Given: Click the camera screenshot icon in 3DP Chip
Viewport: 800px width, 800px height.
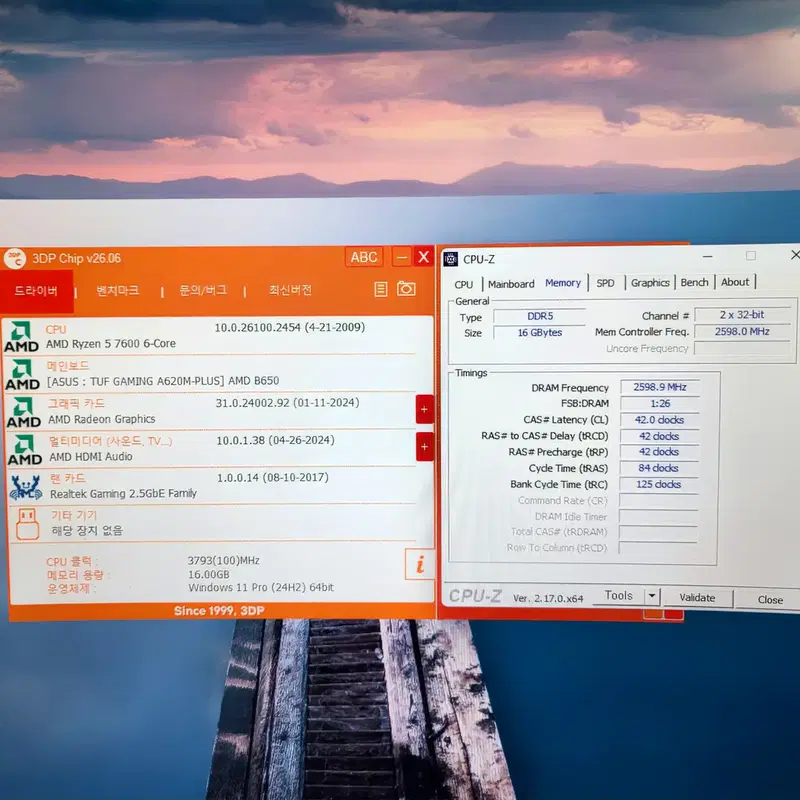Looking at the screenshot, I should 406,288.
